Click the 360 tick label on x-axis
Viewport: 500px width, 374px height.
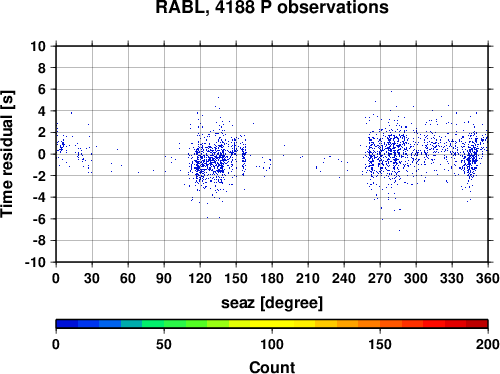488,278
